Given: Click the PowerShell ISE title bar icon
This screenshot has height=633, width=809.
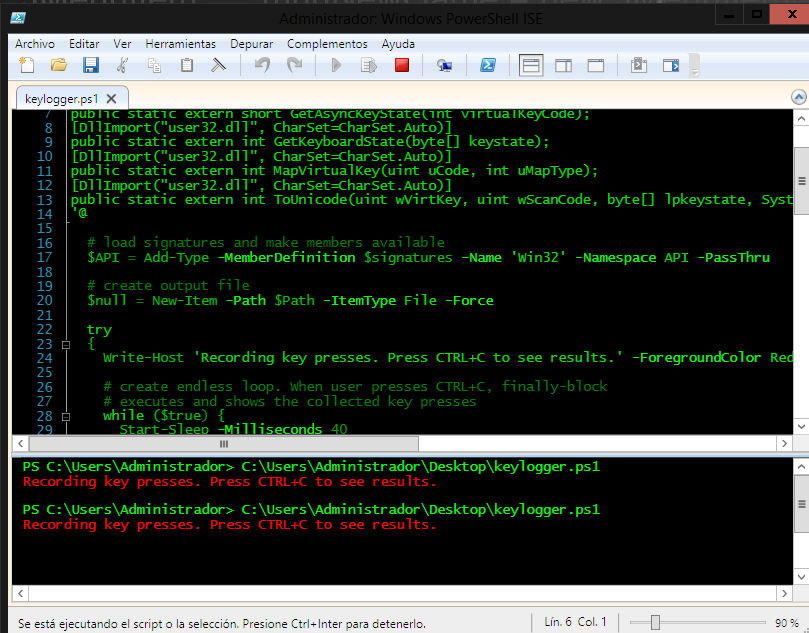Looking at the screenshot, I should pyautogui.click(x=18, y=18).
